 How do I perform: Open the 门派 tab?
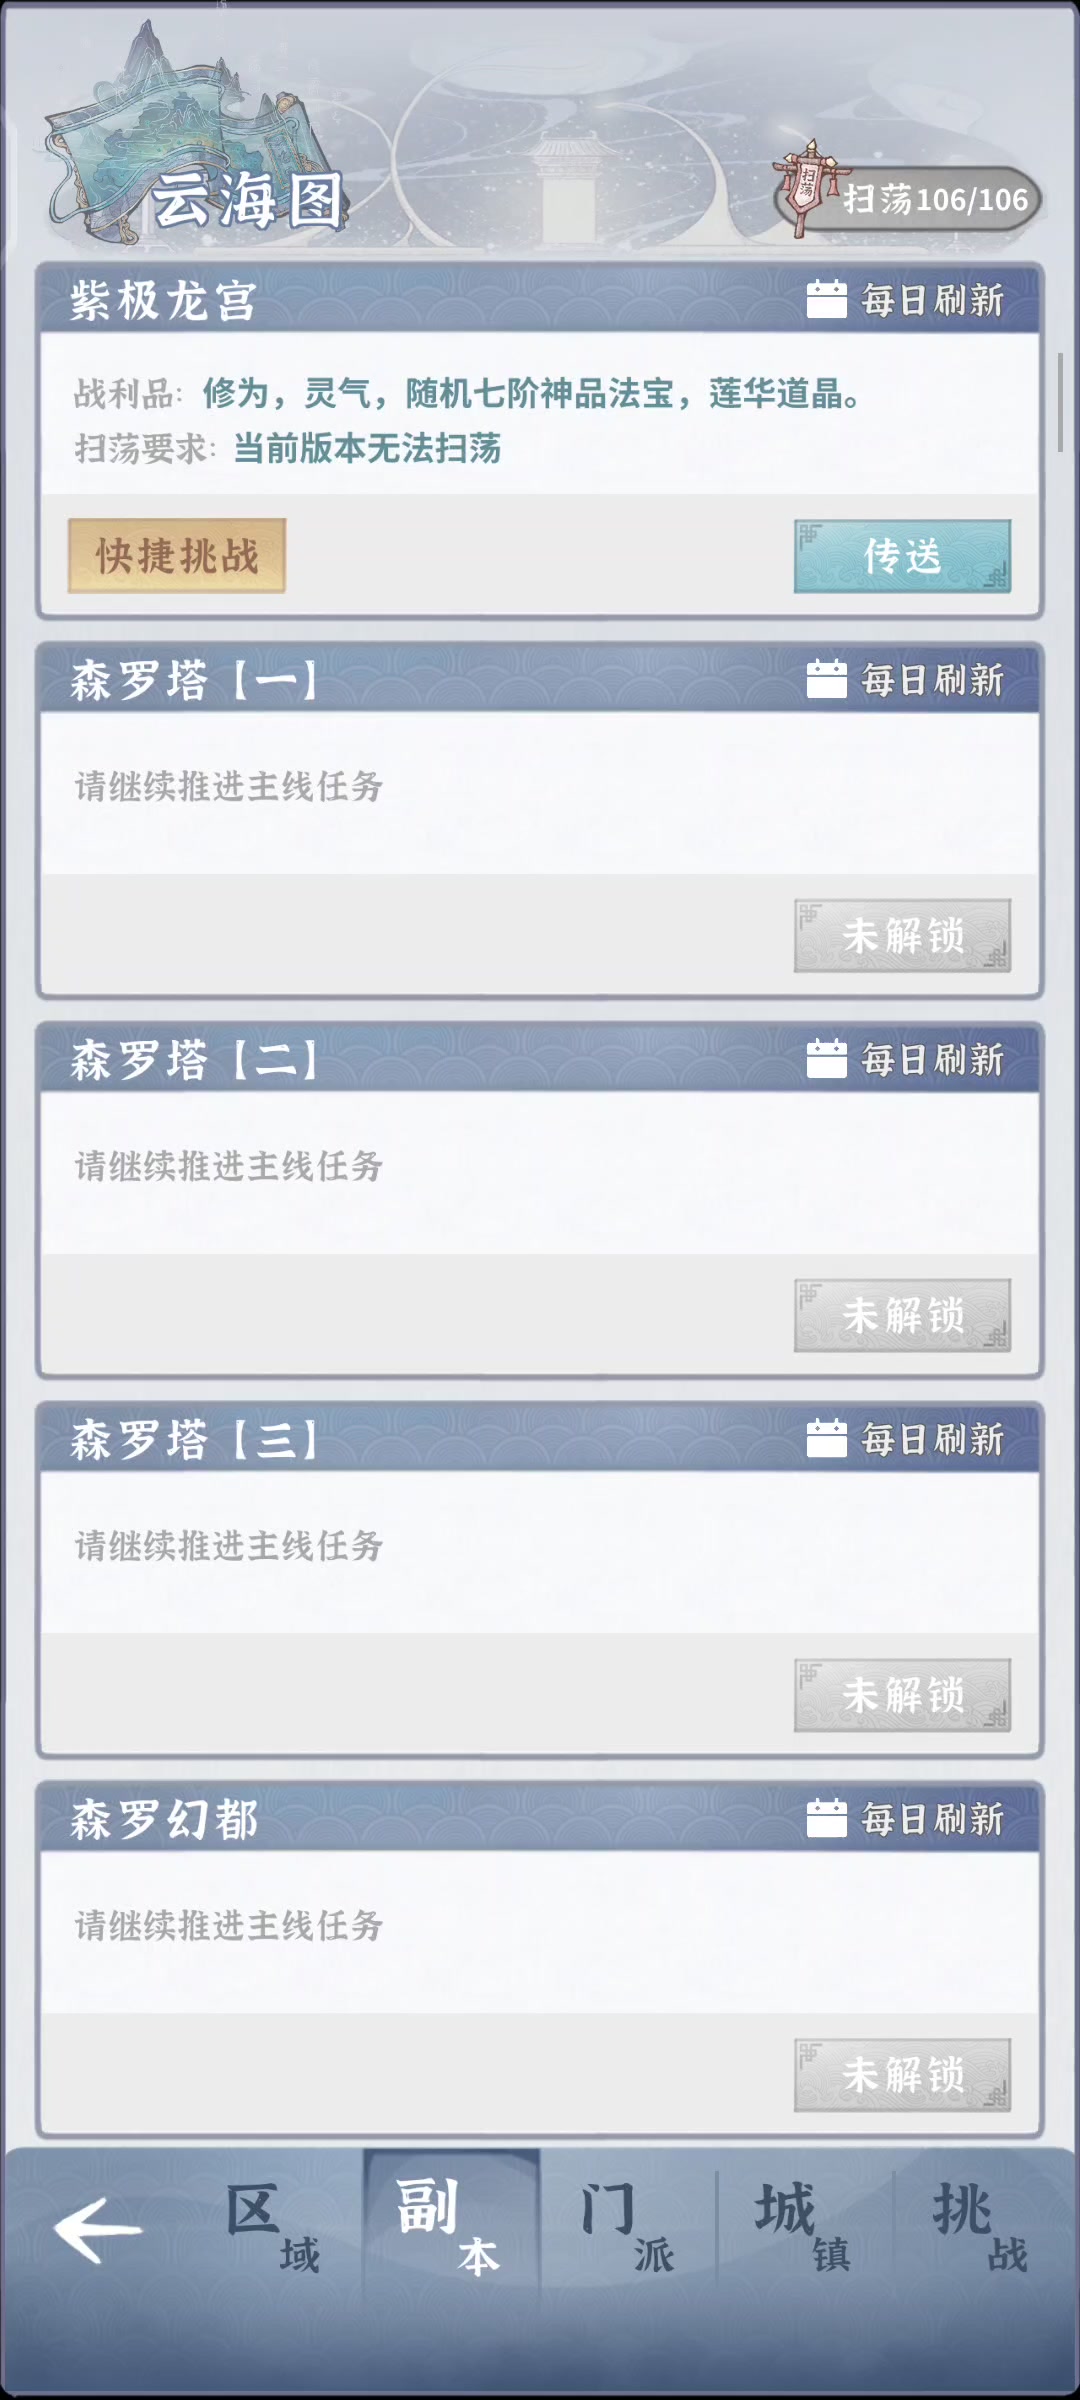[x=628, y=2227]
